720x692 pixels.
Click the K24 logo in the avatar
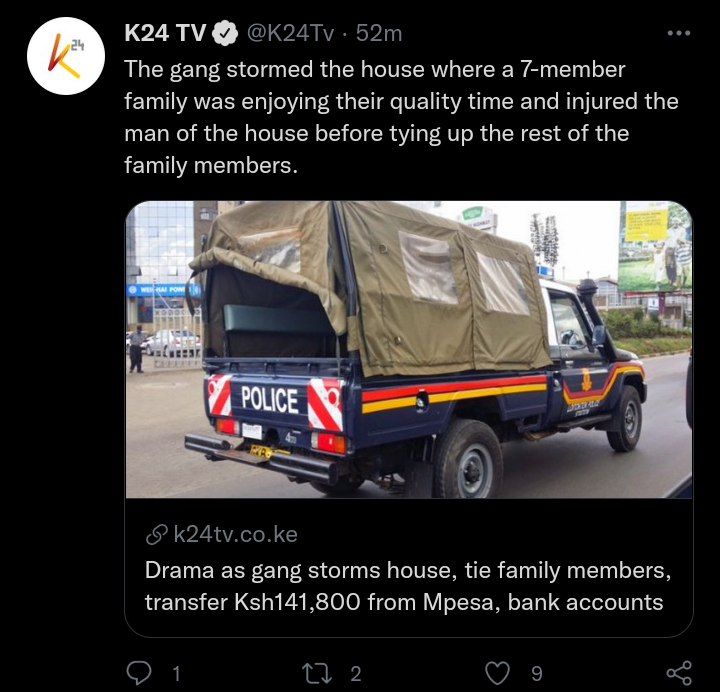[66, 56]
